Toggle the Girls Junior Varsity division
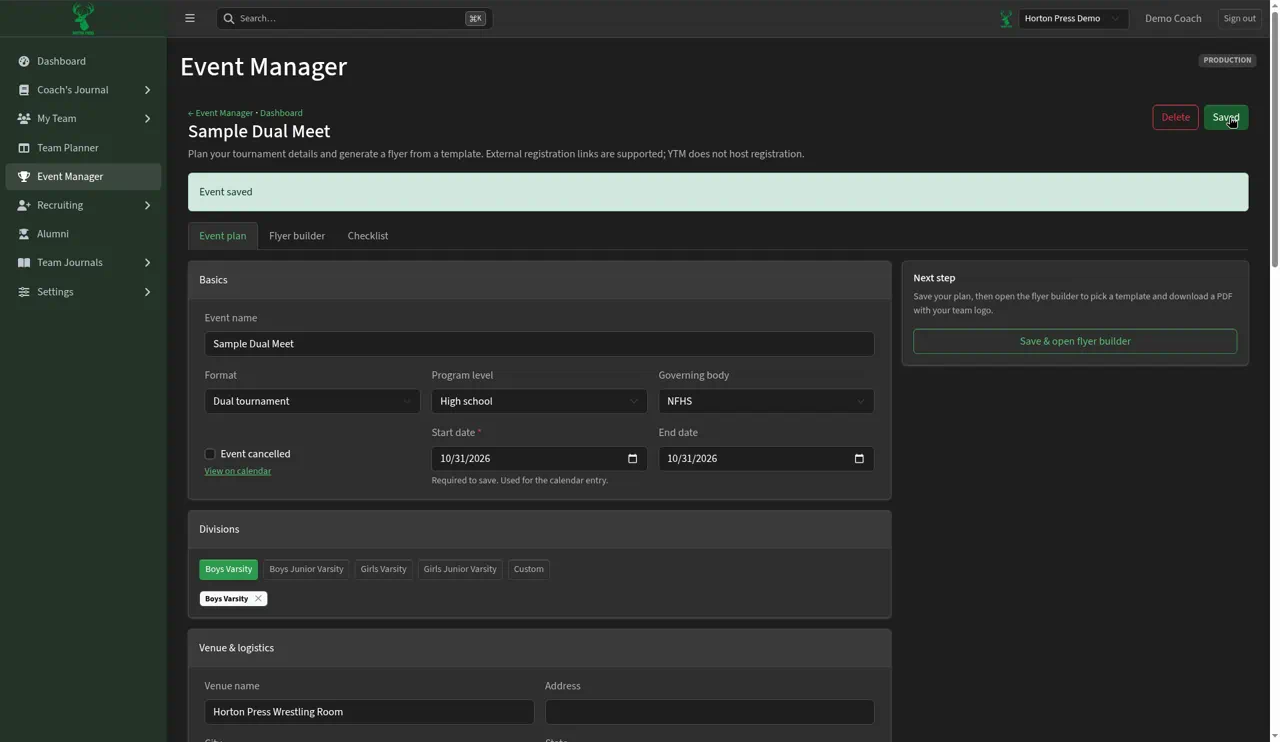Image resolution: width=1280 pixels, height=742 pixels. (460, 569)
